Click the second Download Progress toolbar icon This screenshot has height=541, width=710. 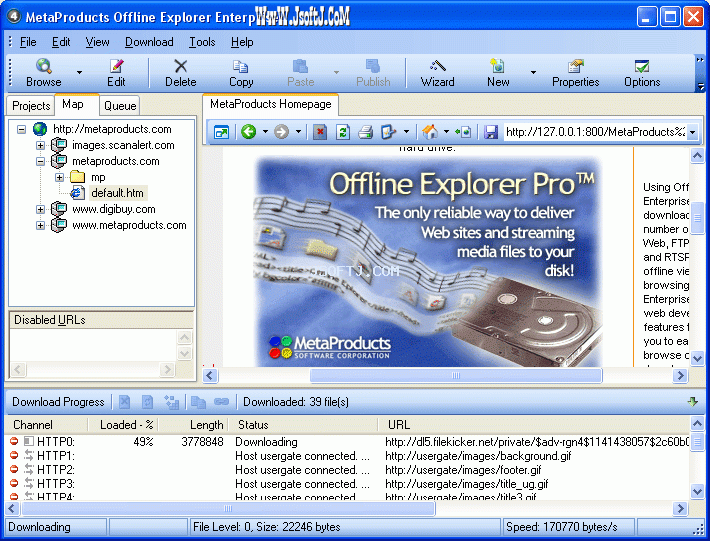148,402
